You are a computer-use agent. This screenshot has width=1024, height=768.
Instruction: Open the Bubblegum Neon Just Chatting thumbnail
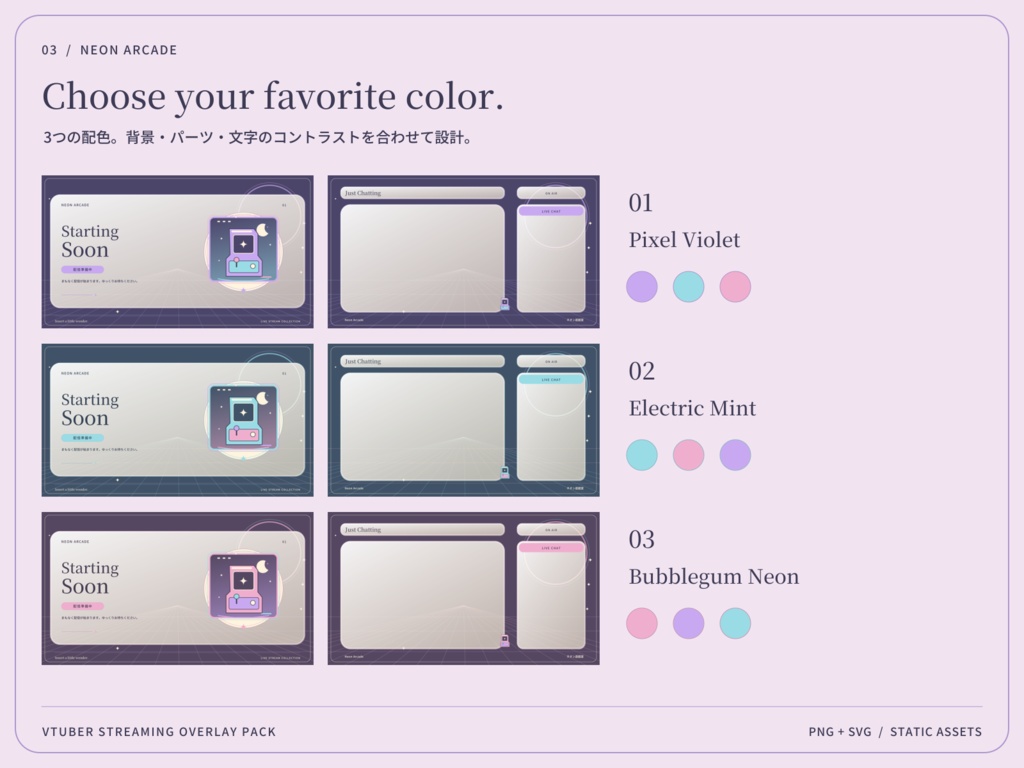[464, 588]
